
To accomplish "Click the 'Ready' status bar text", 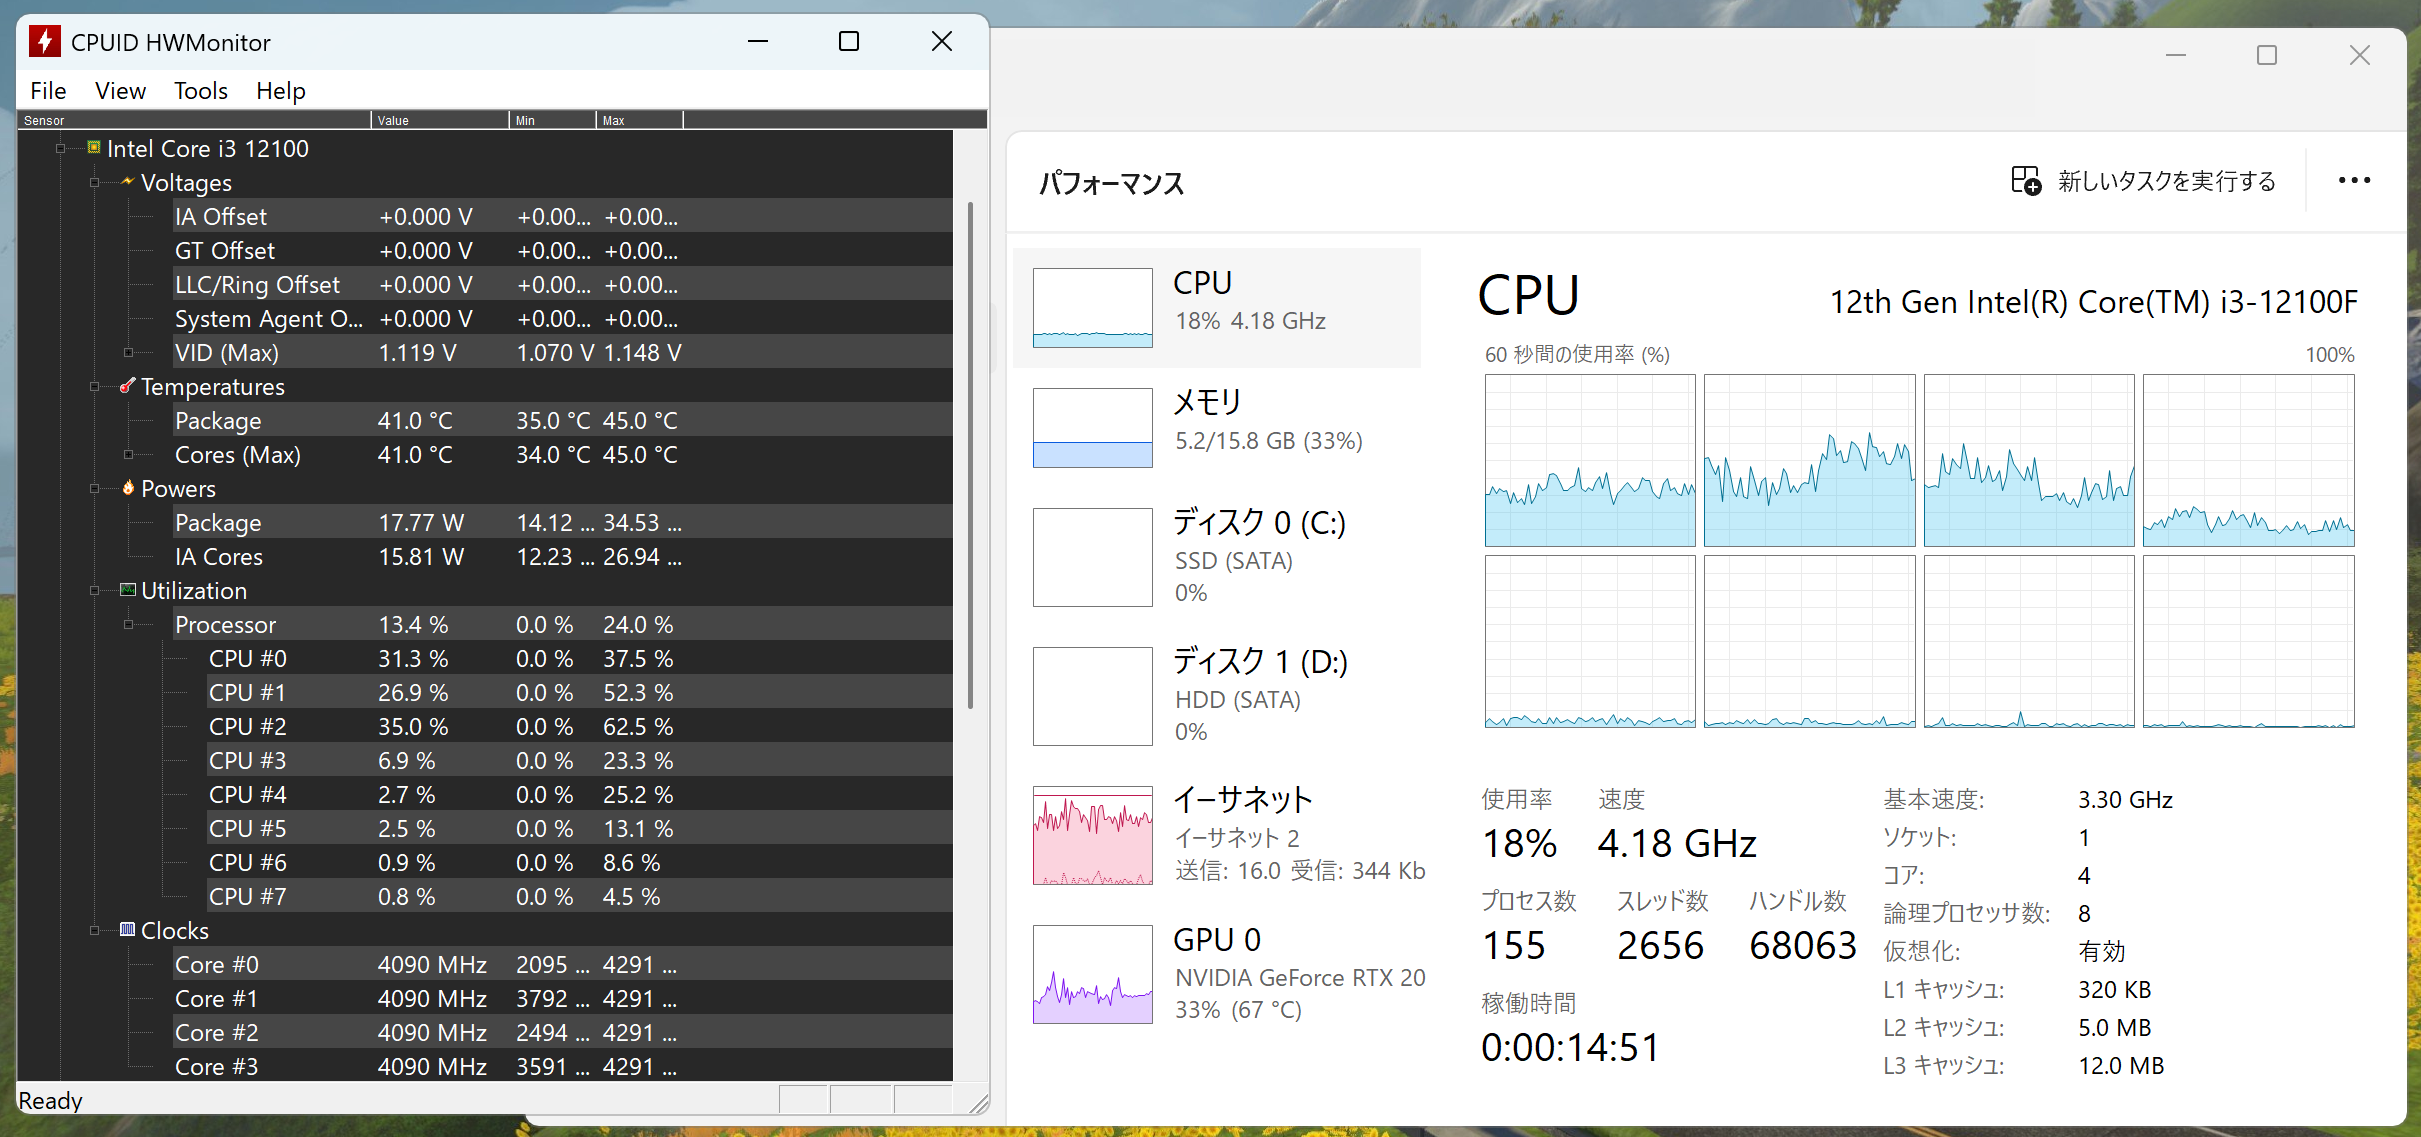I will coord(51,1101).
